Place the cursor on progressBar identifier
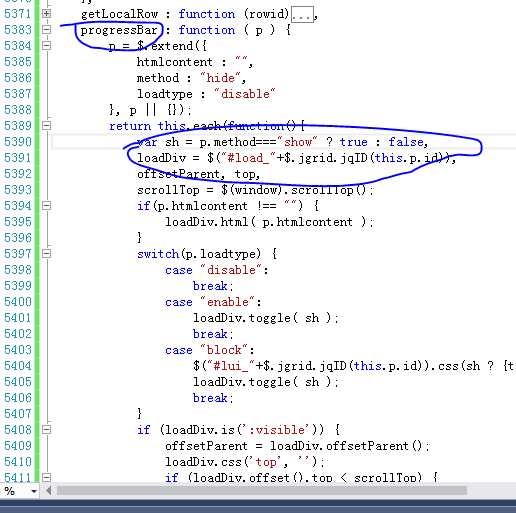Viewport: 516px width, 513px height. [x=119, y=30]
